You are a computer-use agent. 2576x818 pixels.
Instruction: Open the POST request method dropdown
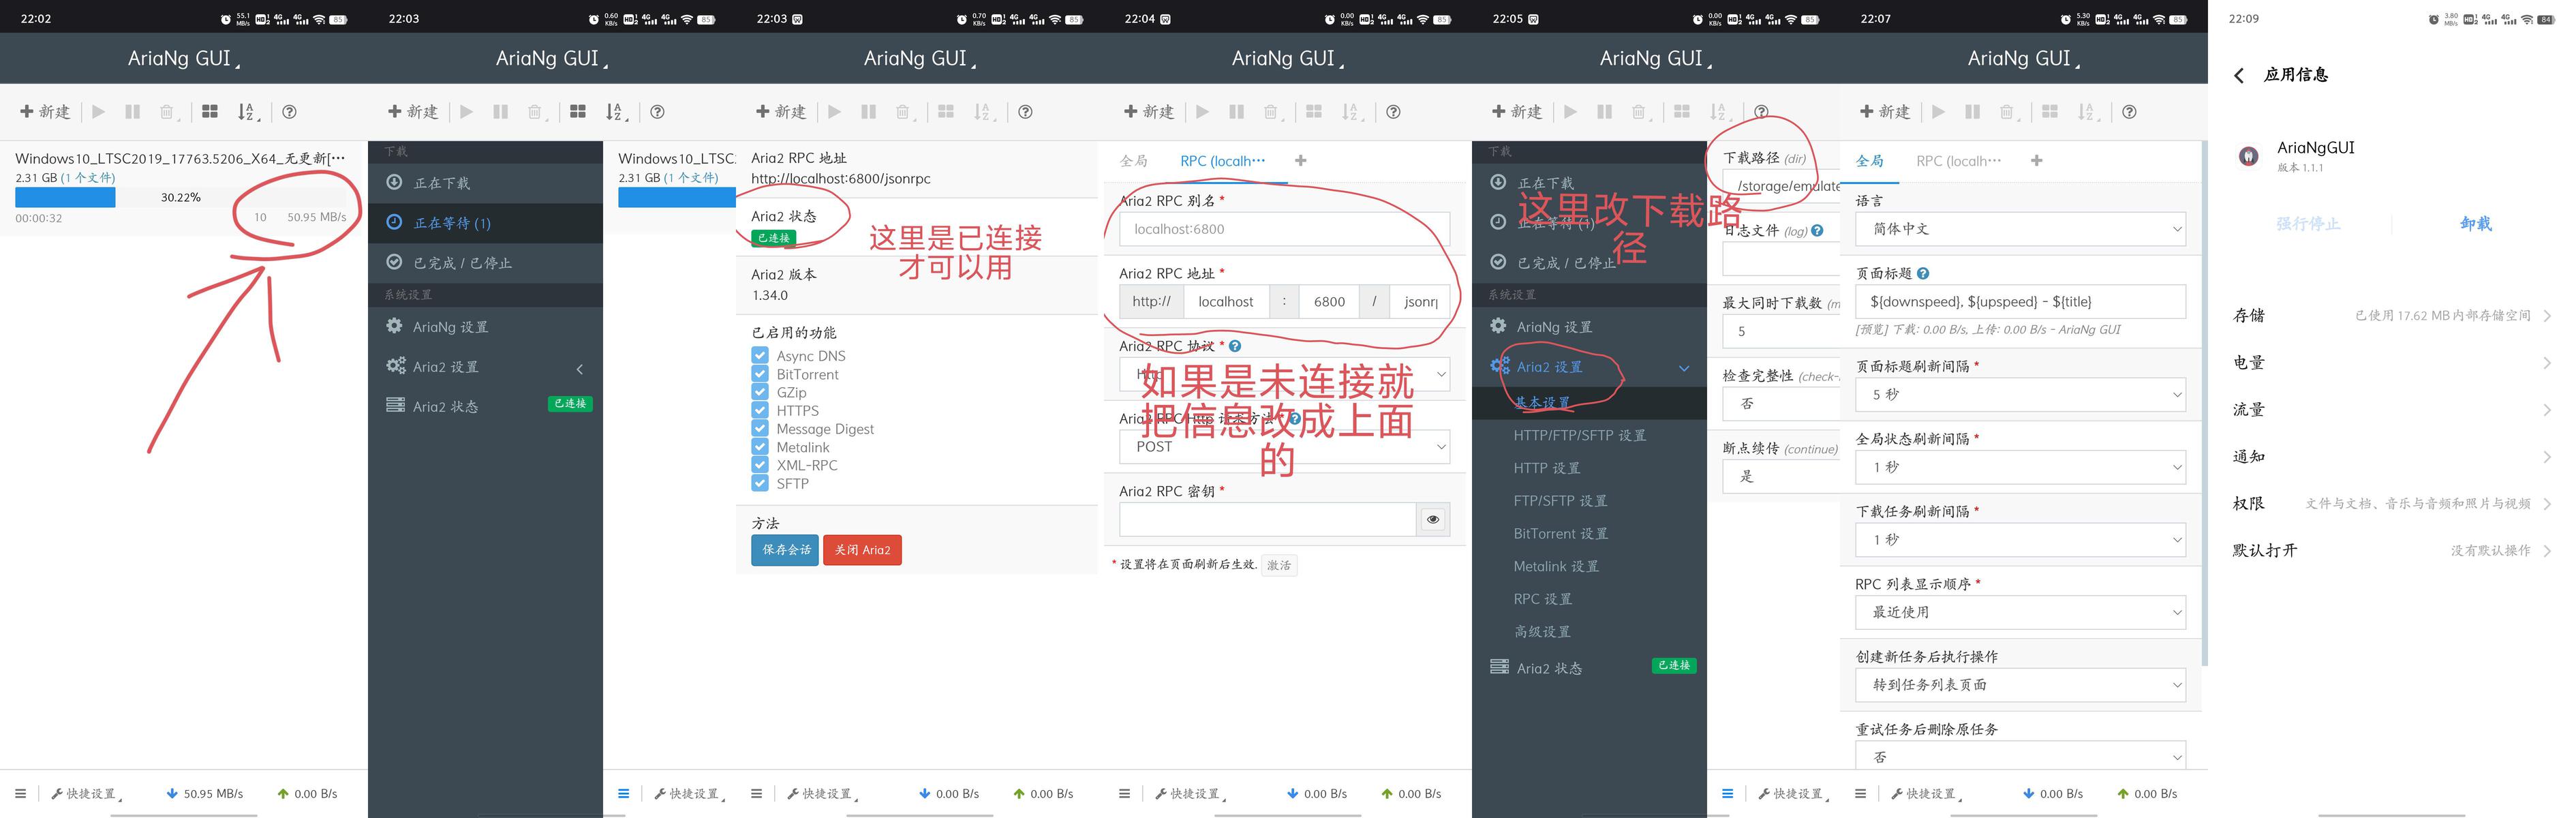(x=1284, y=447)
